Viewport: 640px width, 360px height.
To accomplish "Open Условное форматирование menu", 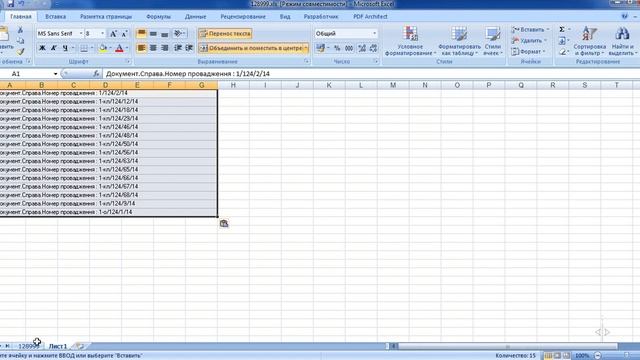I will coord(410,41).
